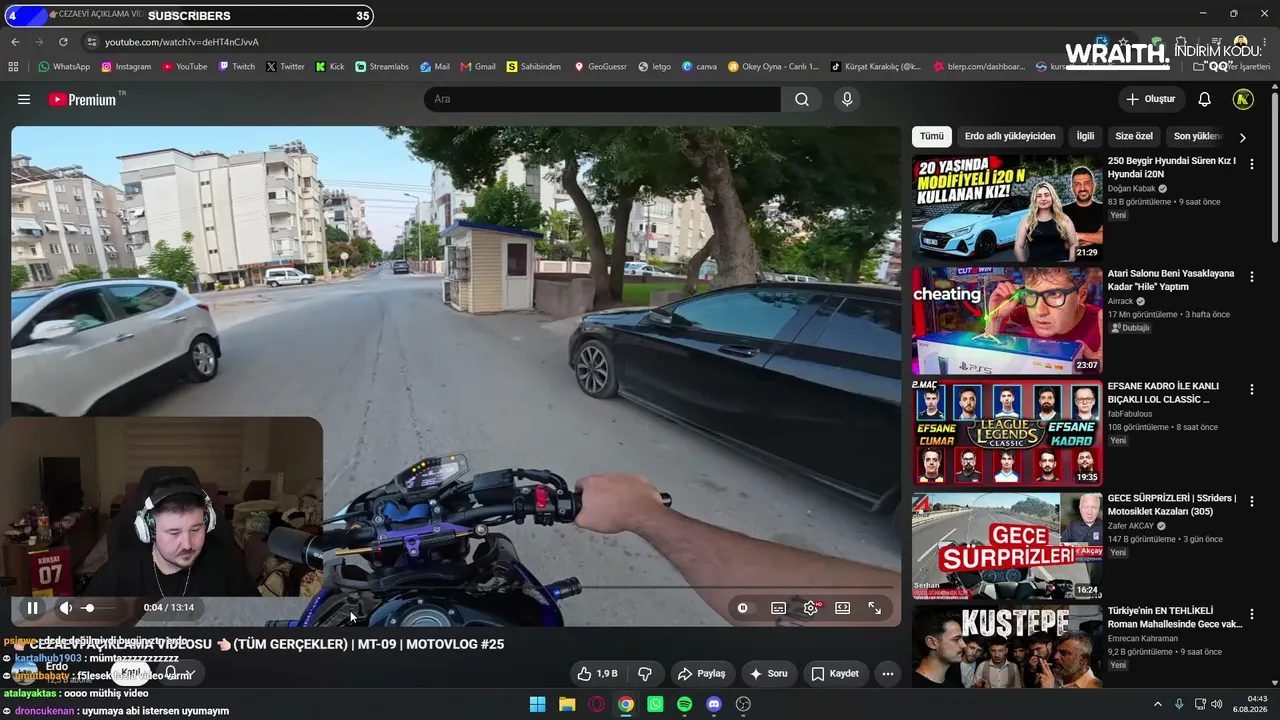
Task: Share the video via Paylaş
Action: coord(703,674)
